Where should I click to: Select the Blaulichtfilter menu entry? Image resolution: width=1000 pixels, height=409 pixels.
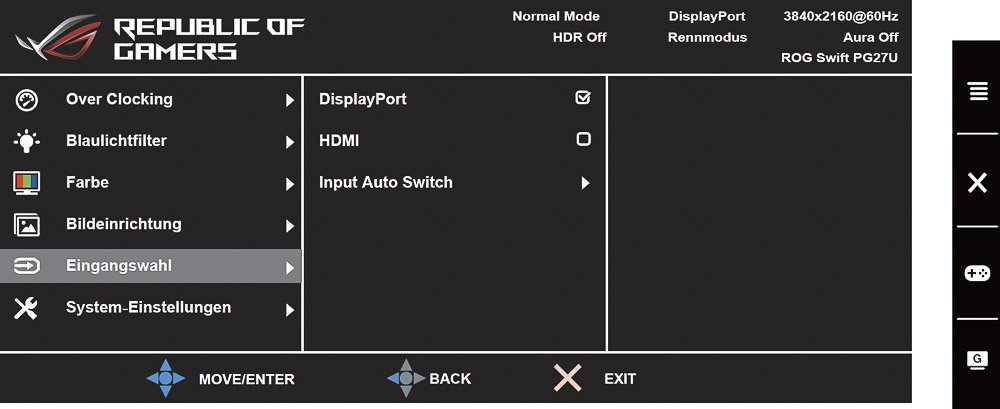151,141
